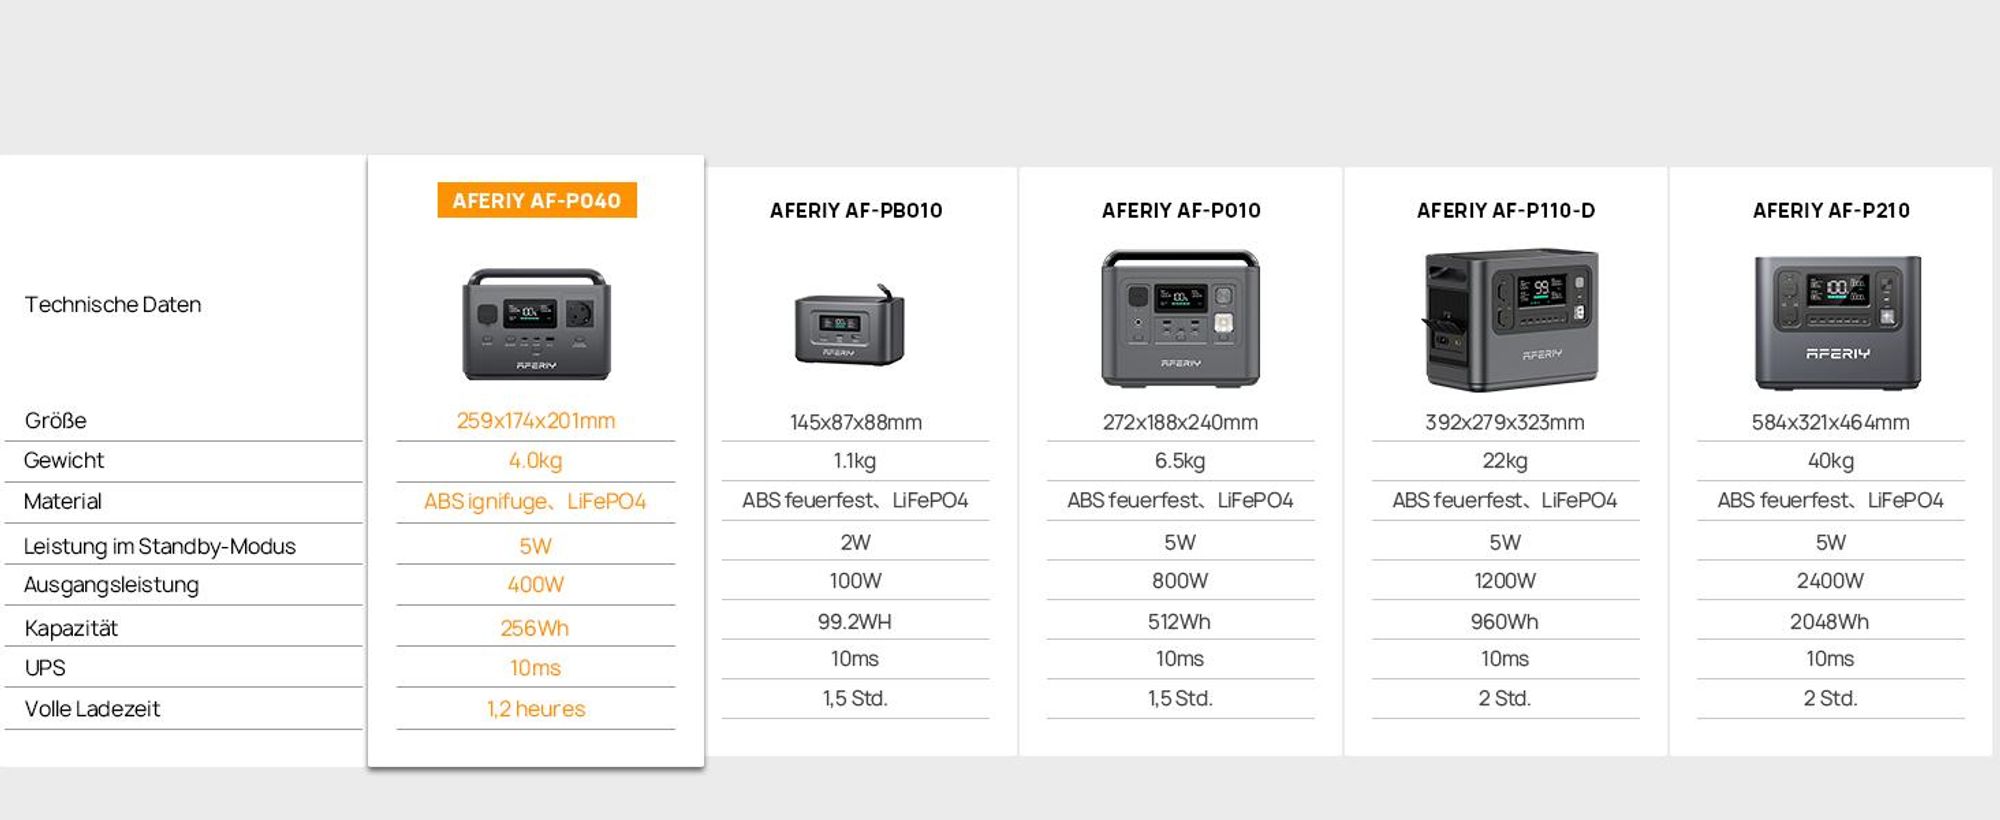Click the orange AFERIY AF-P040 header label
The image size is (2000, 820).
click(x=537, y=200)
